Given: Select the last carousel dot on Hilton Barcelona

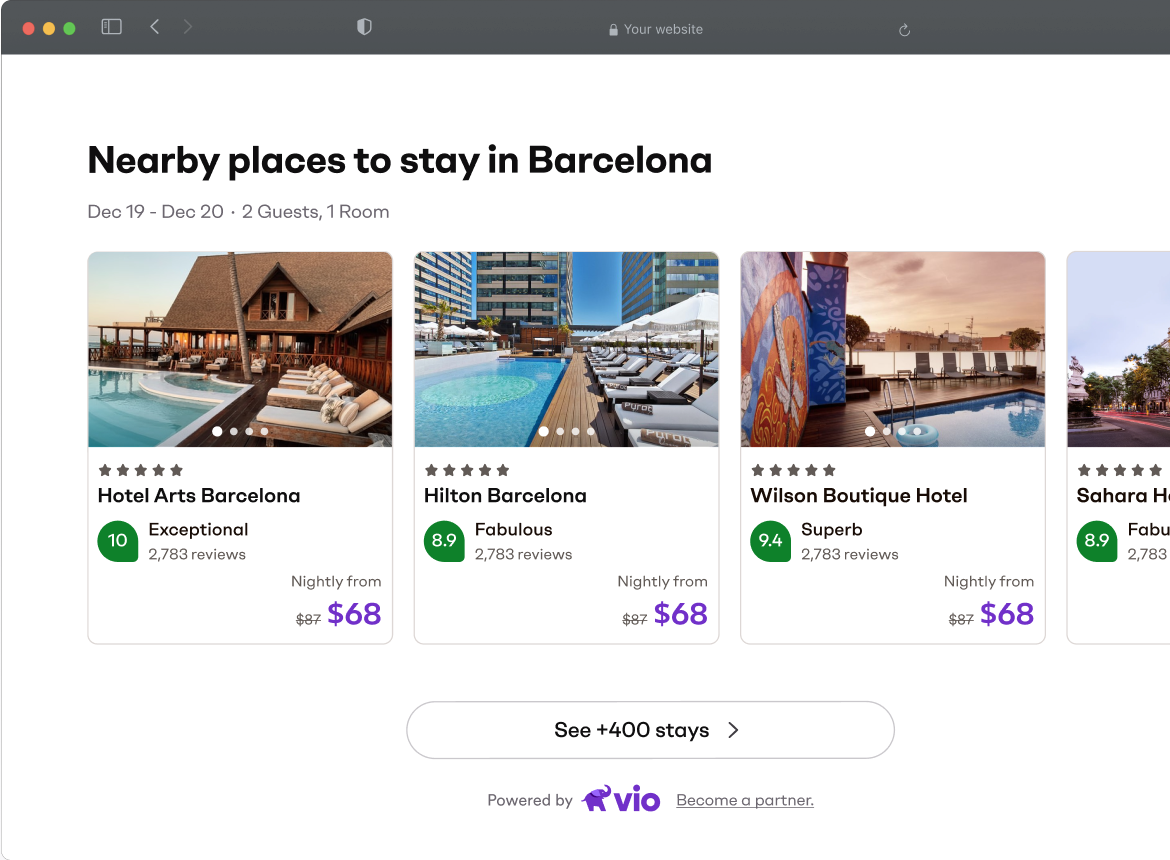Looking at the screenshot, I should 590,431.
